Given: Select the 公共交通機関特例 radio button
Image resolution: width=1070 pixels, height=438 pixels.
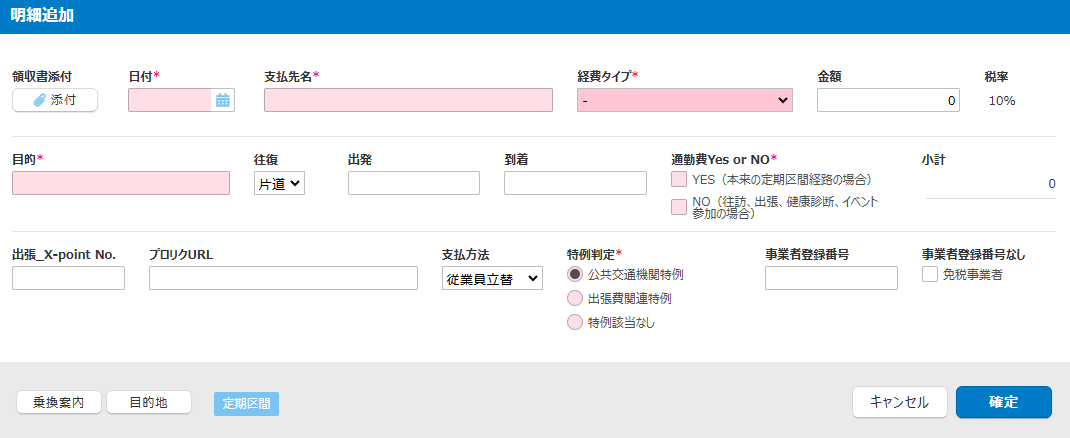Looking at the screenshot, I should 575,274.
